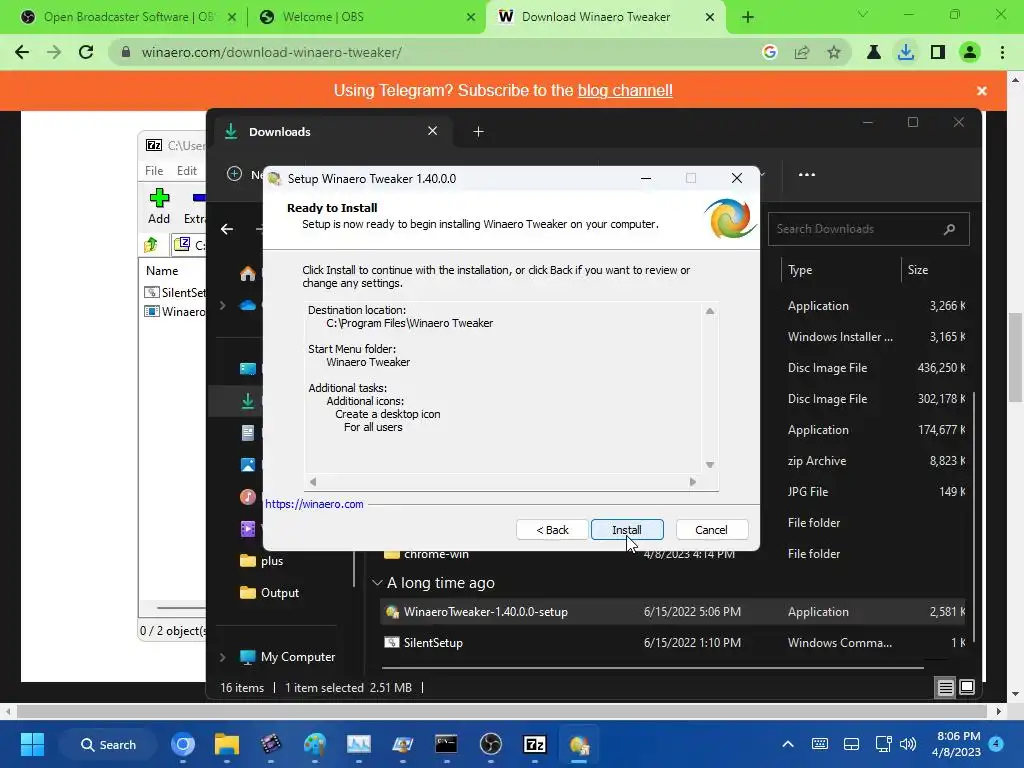Click the Music icon in Explorer sidebar
The width and height of the screenshot is (1024, 768).
click(248, 497)
